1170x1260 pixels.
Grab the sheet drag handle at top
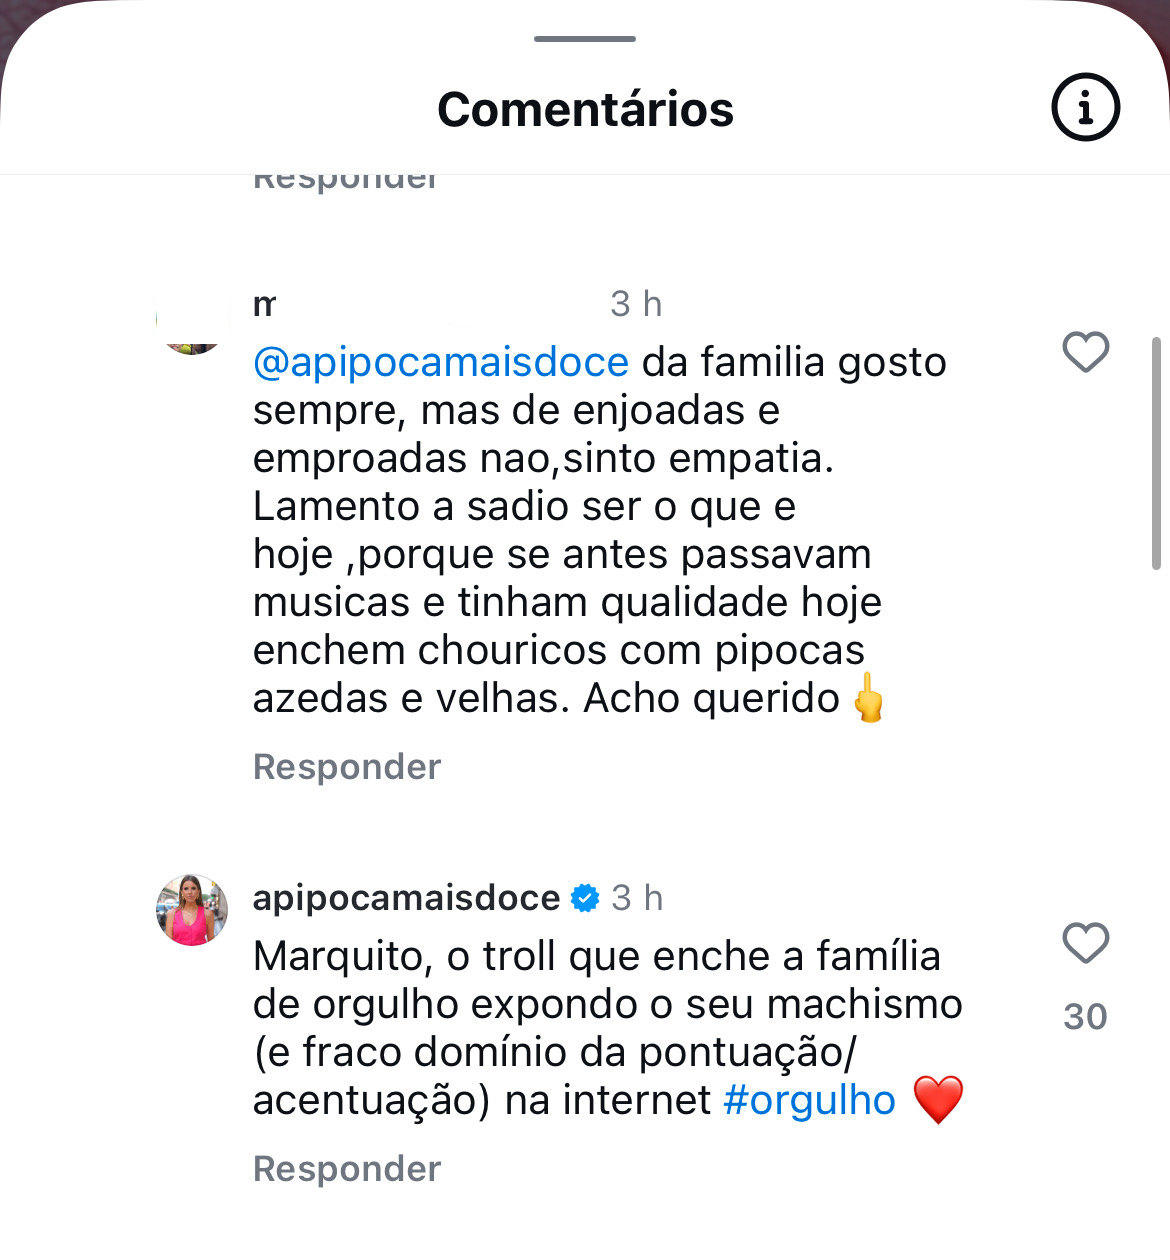click(x=585, y=39)
